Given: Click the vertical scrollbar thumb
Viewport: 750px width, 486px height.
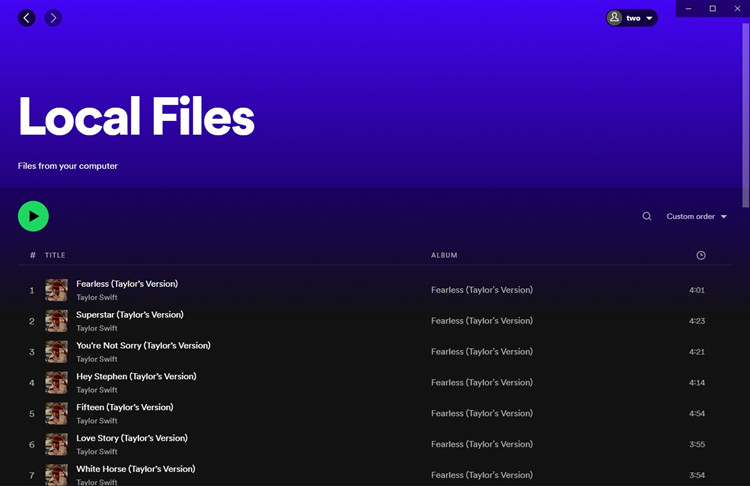Looking at the screenshot, I should point(745,115).
